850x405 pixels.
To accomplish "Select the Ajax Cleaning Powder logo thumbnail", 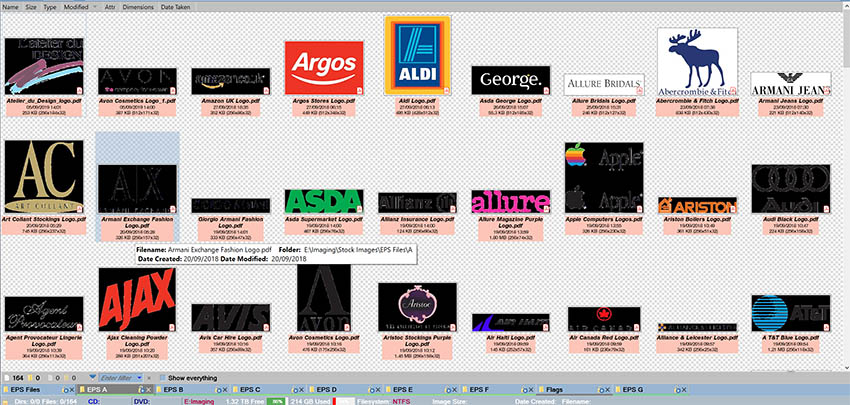I will 137,300.
